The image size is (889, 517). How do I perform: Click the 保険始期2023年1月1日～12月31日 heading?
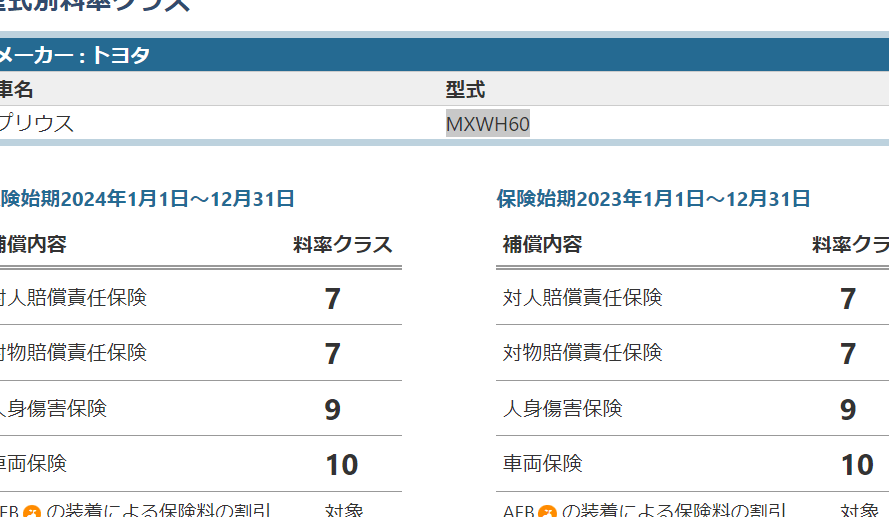[x=653, y=199]
